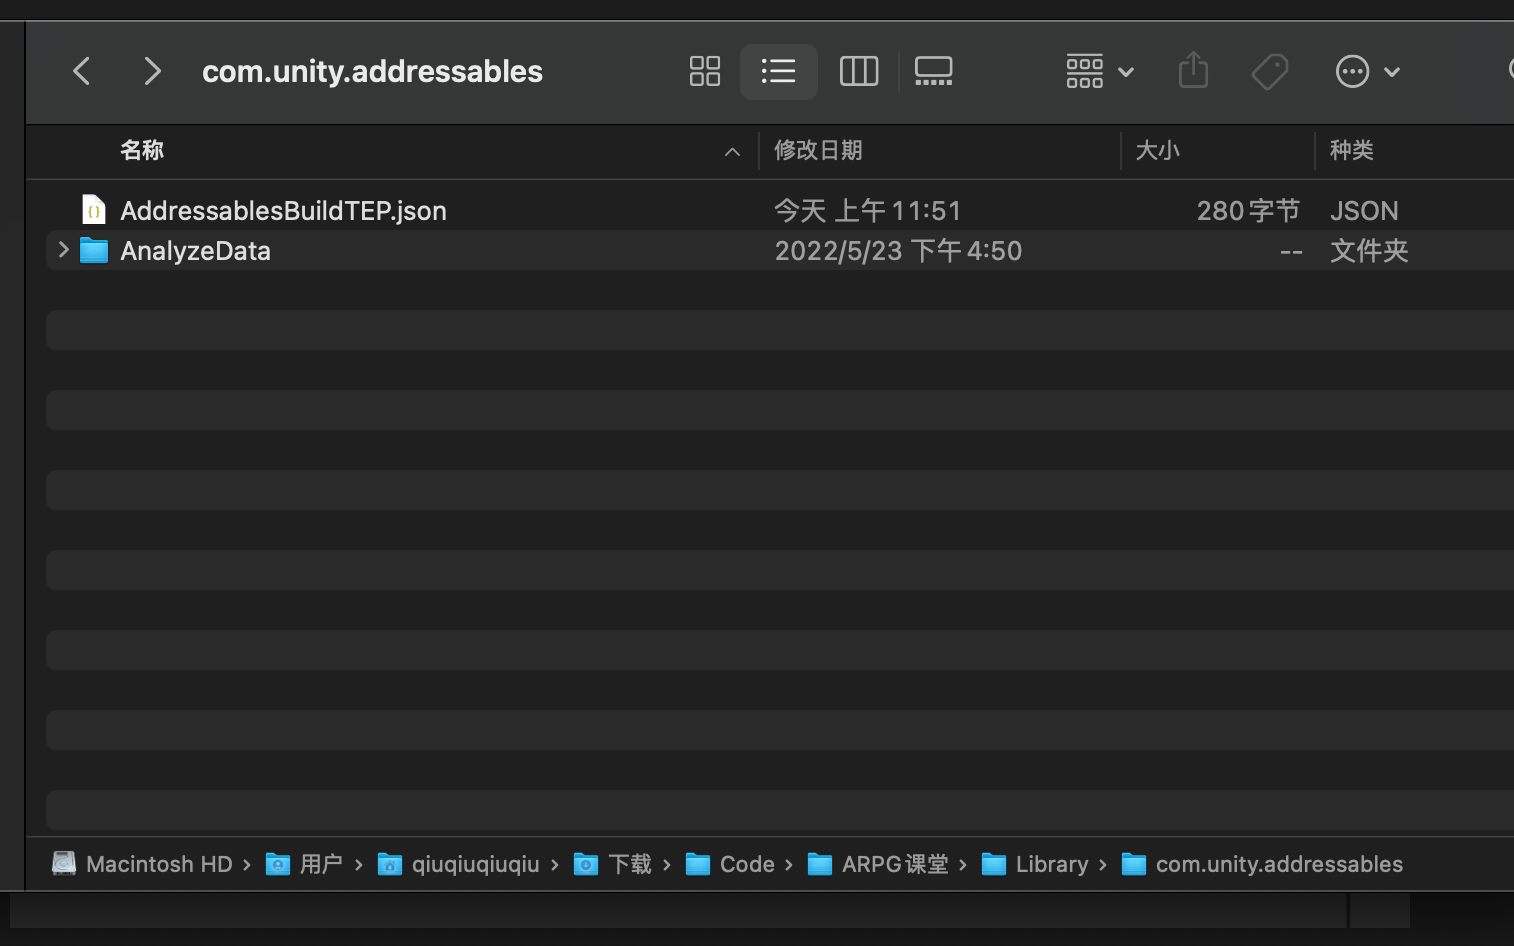Click com.unity.addressables in the path bar

(x=1262, y=864)
